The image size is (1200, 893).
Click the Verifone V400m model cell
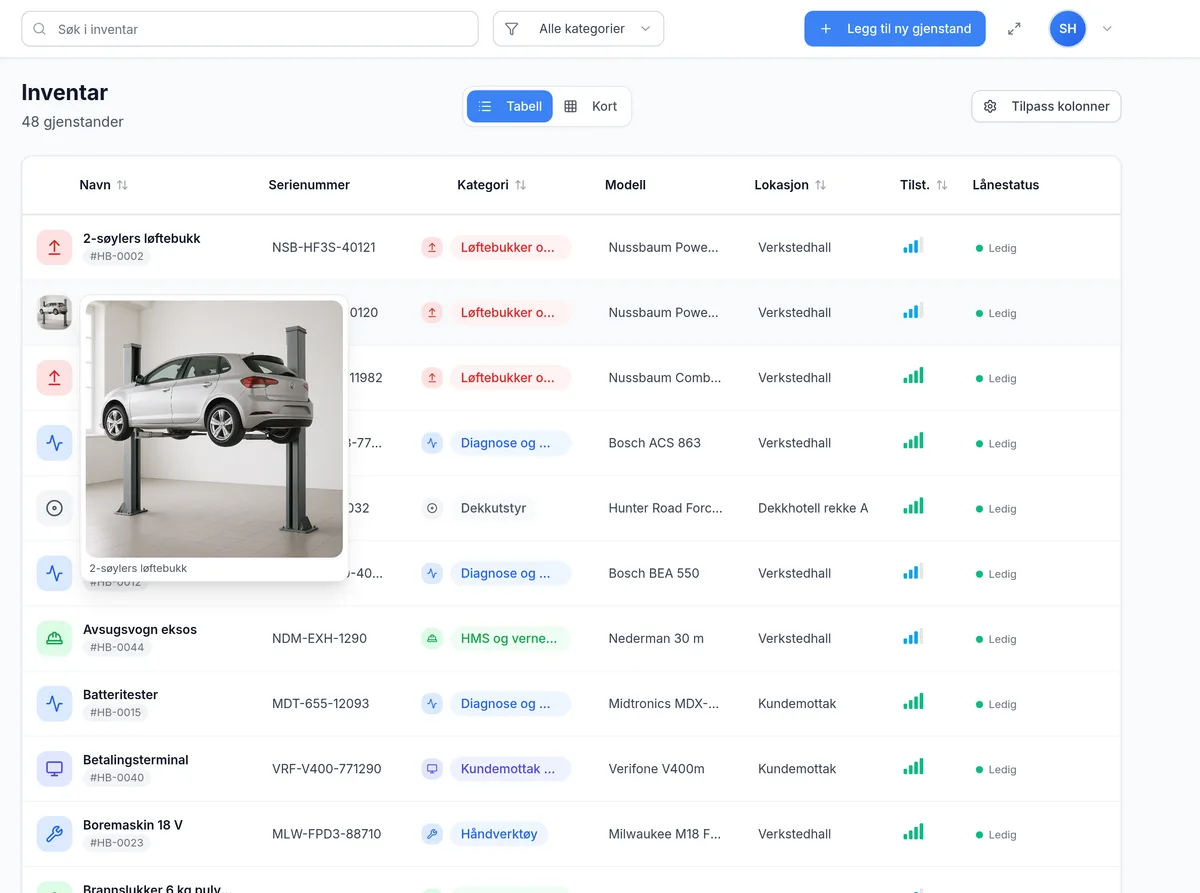[x=656, y=768]
